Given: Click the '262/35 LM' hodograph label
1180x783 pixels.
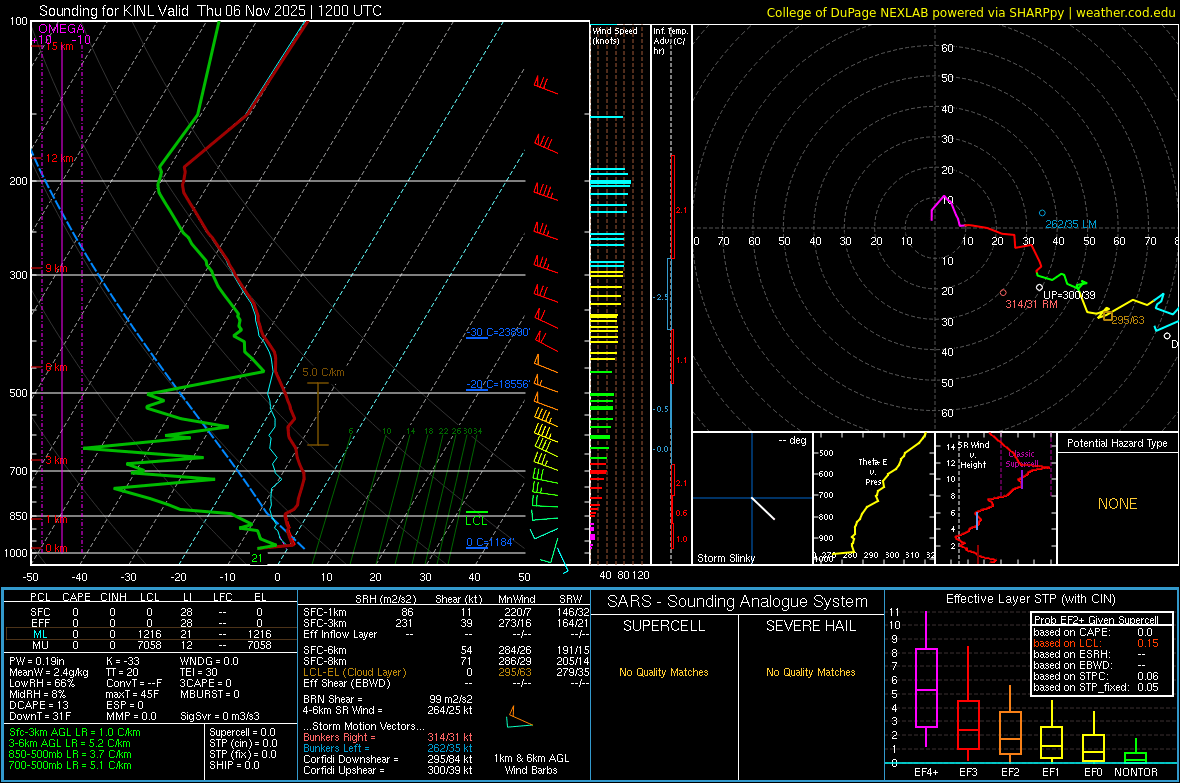Looking at the screenshot, I should point(1070,224).
